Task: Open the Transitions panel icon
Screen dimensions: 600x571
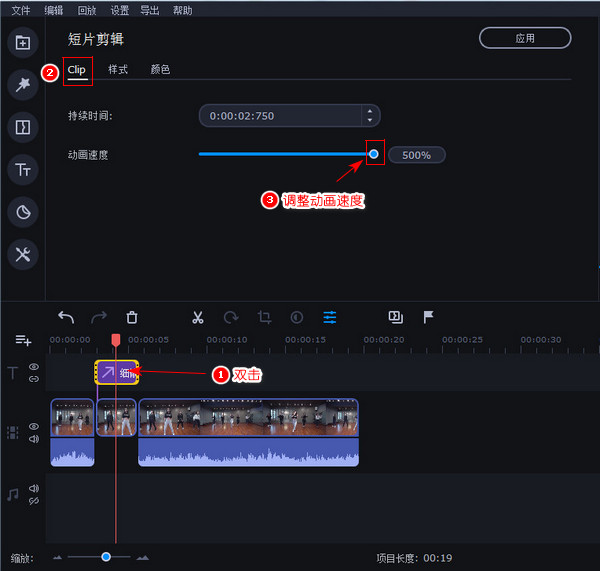Action: coord(23,127)
